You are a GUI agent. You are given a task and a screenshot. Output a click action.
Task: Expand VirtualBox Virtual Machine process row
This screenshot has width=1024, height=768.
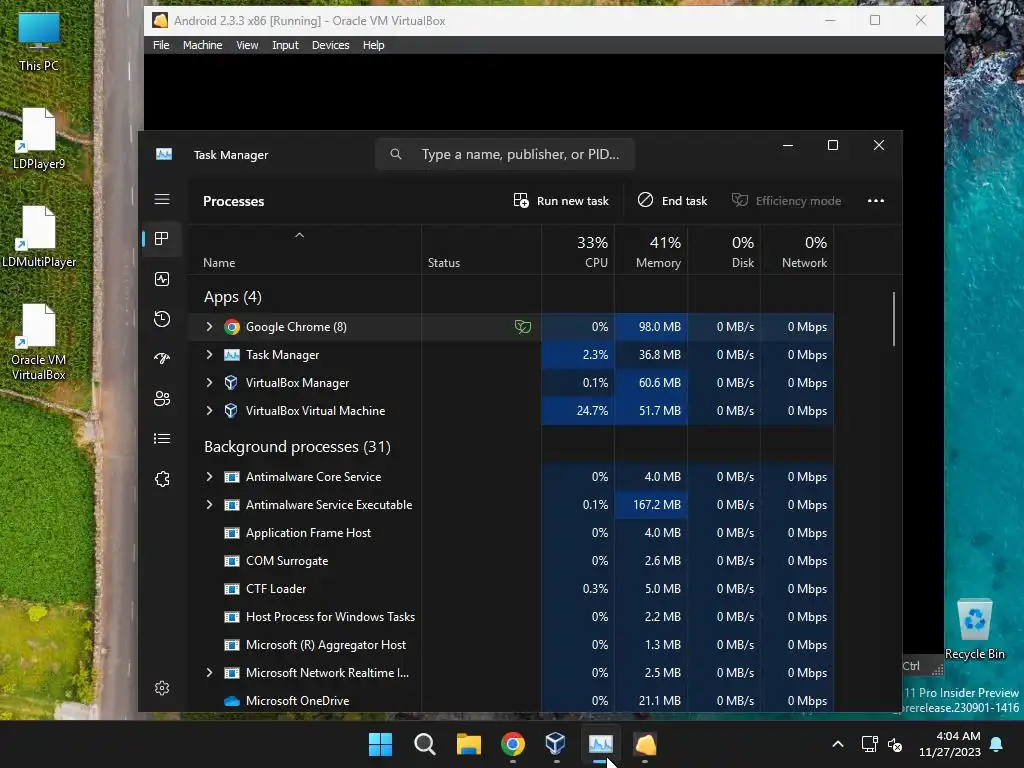[209, 411]
